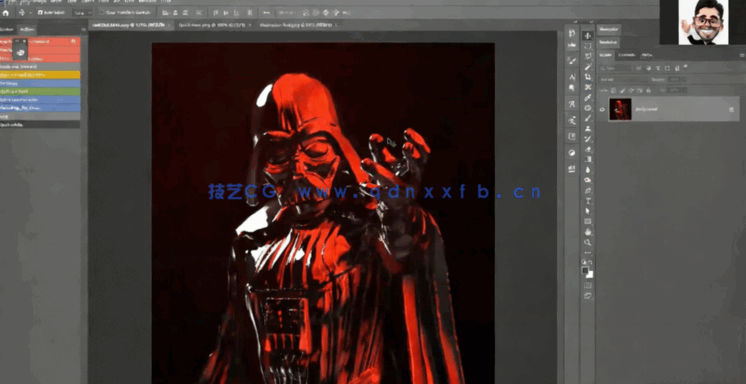This screenshot has width=746, height=384.
Task: Select the Eyedropper tool
Action: 588,98
